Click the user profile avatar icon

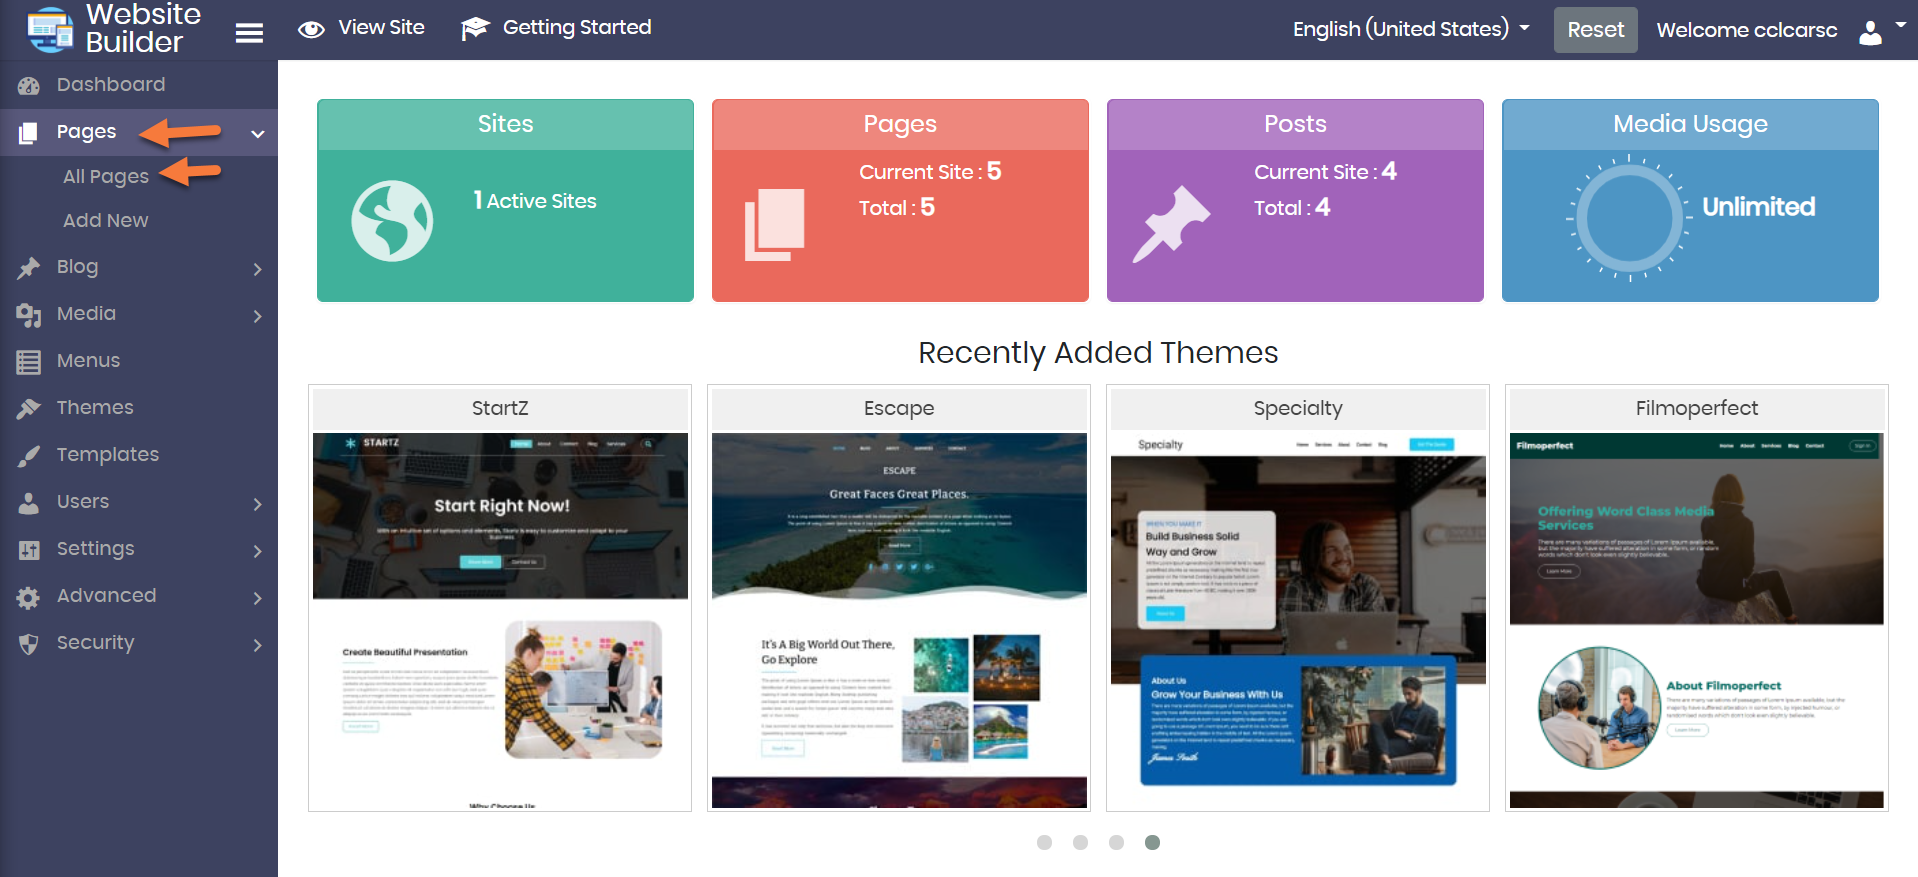point(1870,32)
